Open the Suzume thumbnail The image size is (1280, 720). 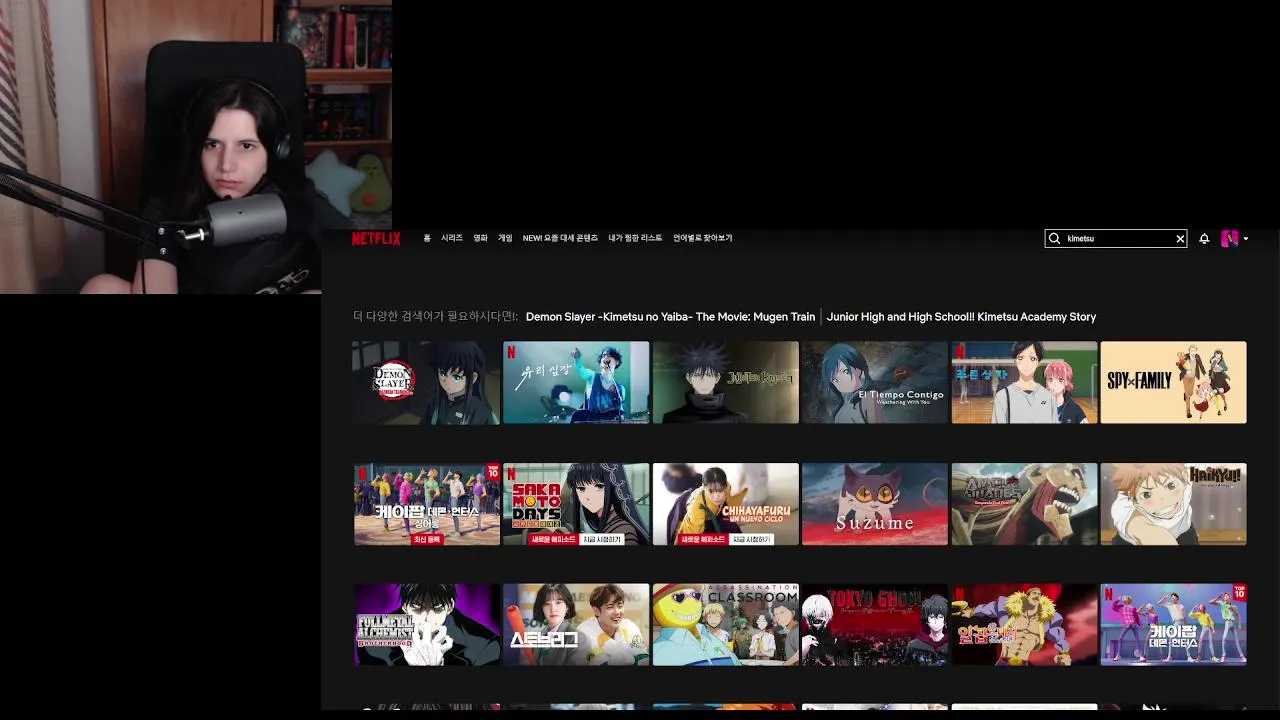[875, 504]
